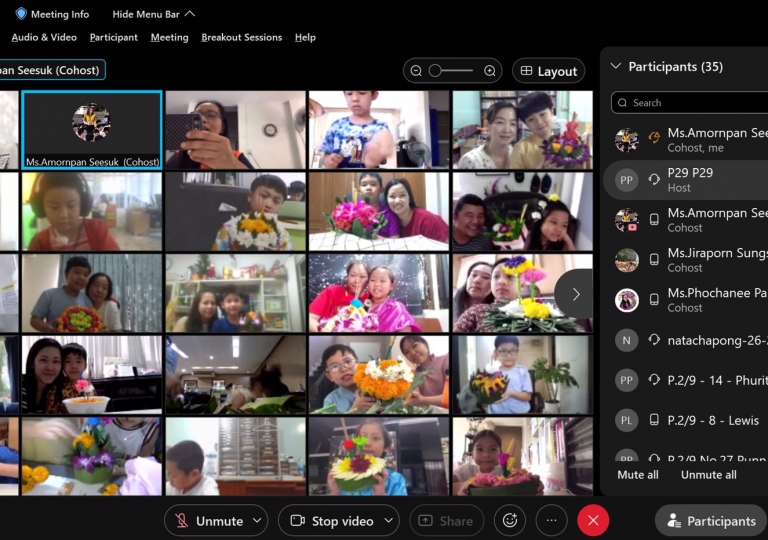Click the Share content button
Screen dimensions: 768x540
[x=447, y=520]
